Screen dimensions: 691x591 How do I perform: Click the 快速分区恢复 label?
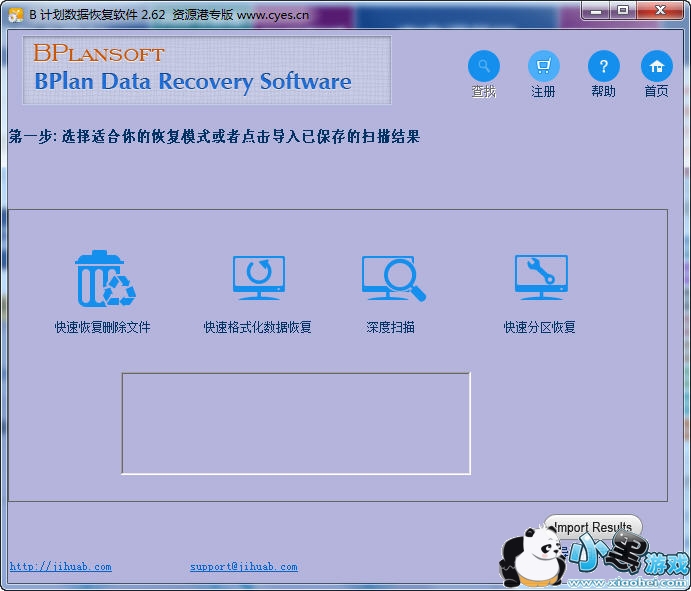539,327
